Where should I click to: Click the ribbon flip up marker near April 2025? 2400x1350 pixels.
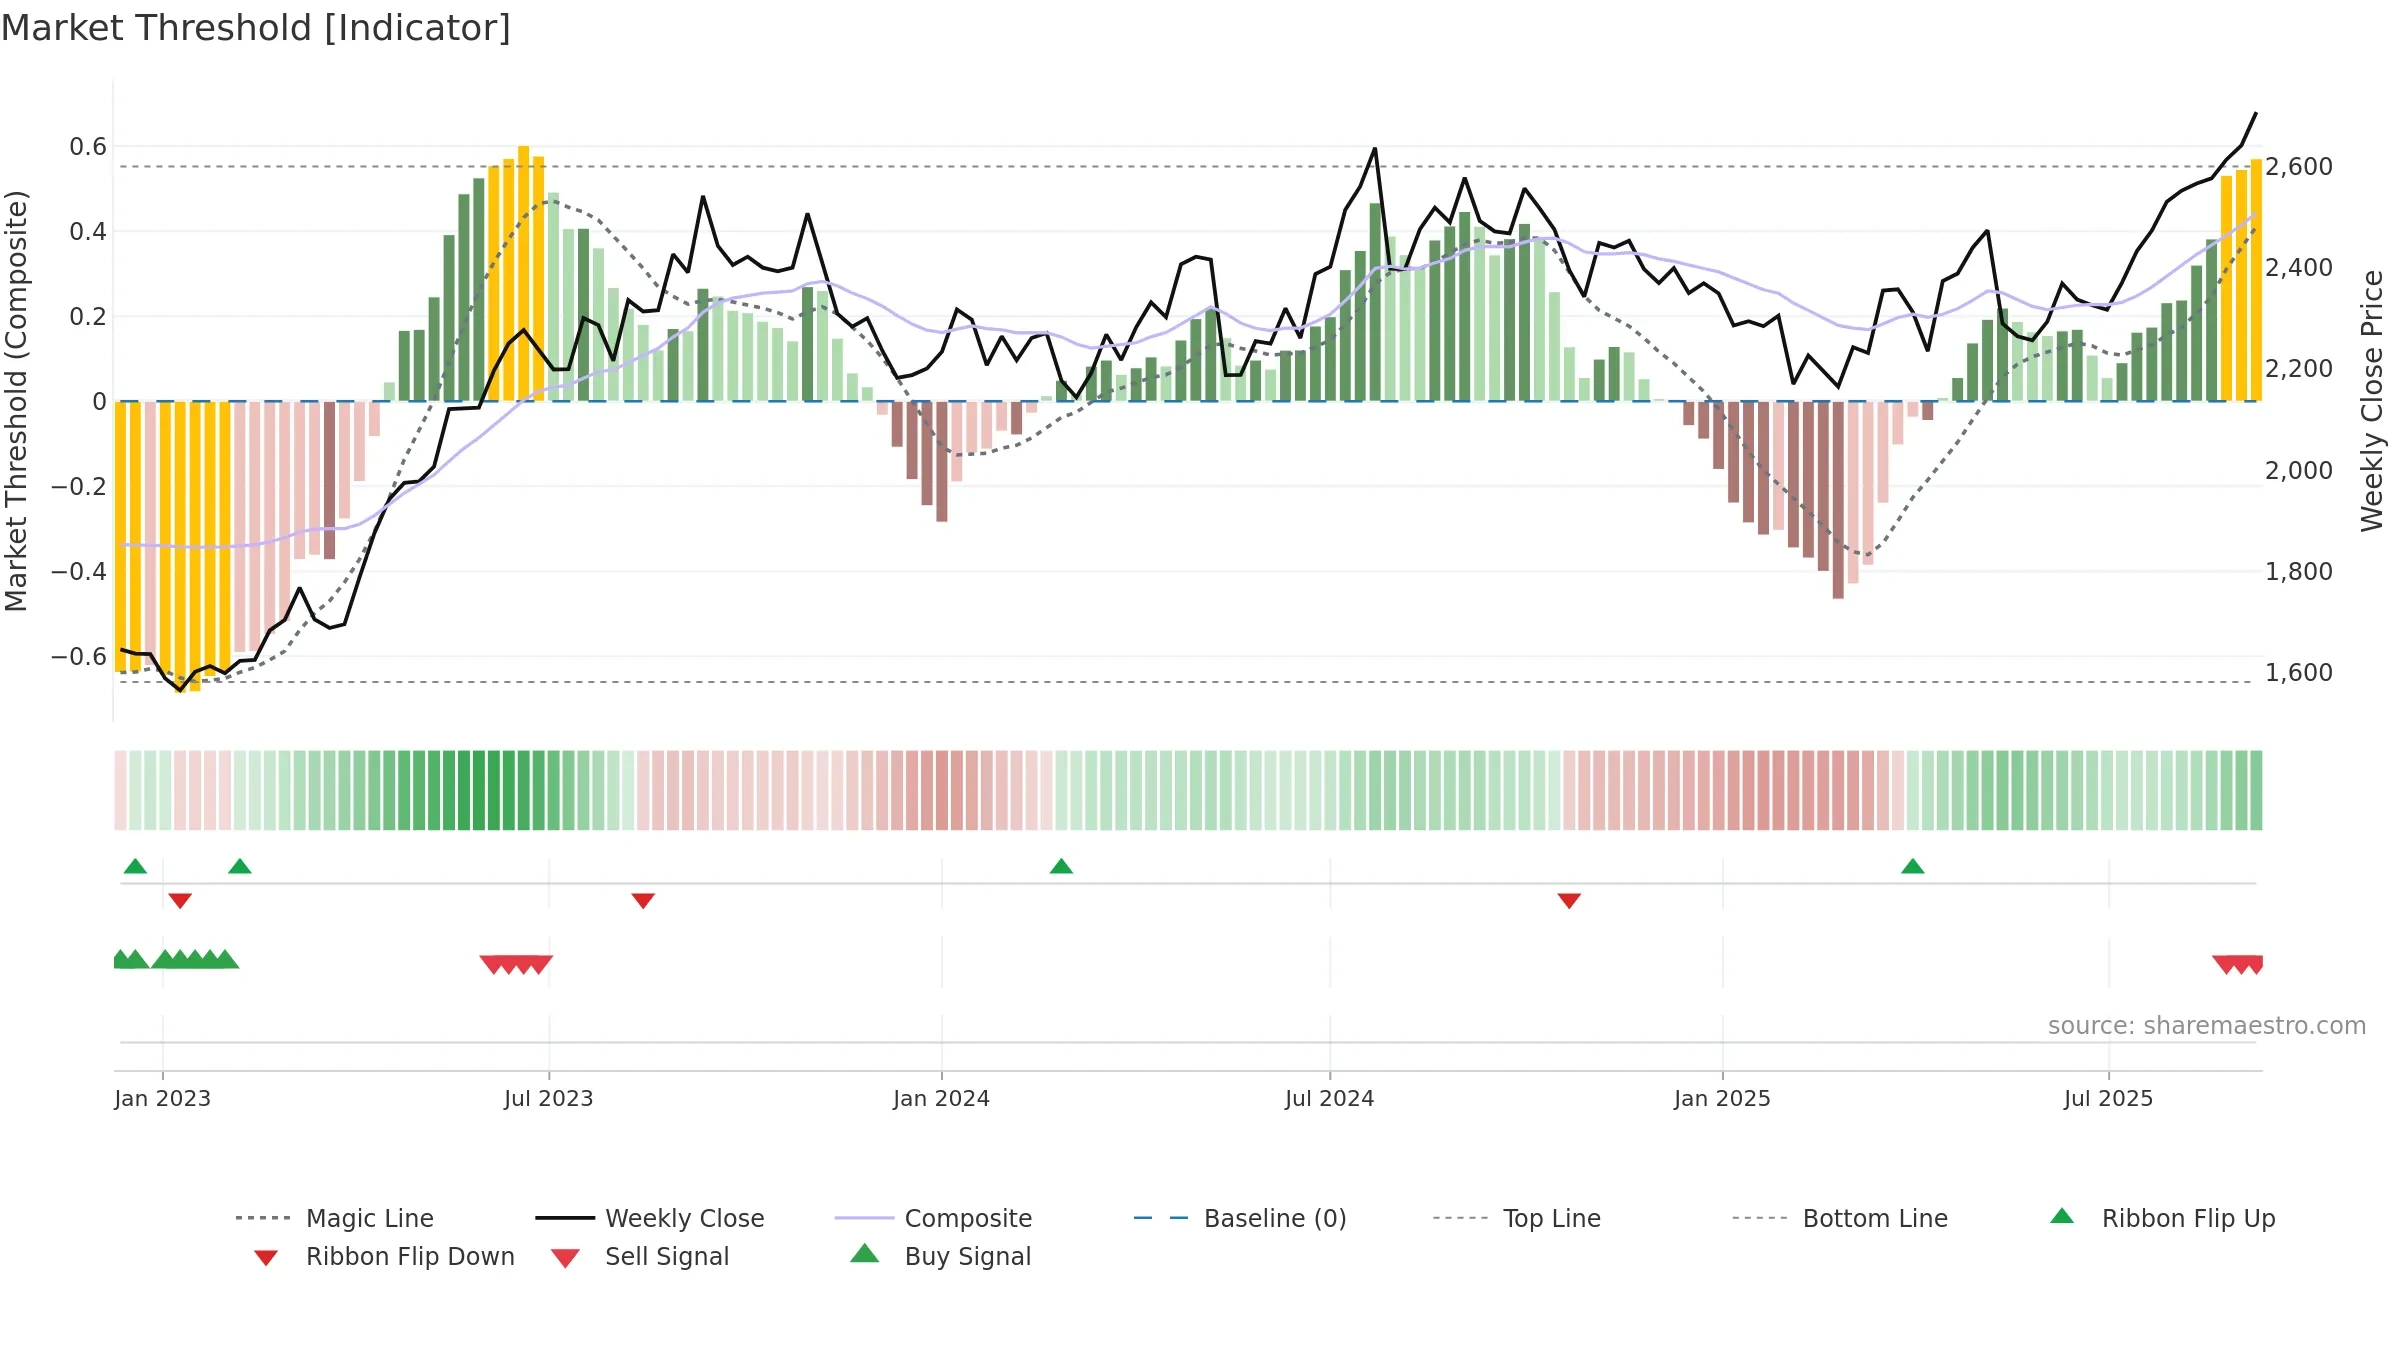(1913, 866)
